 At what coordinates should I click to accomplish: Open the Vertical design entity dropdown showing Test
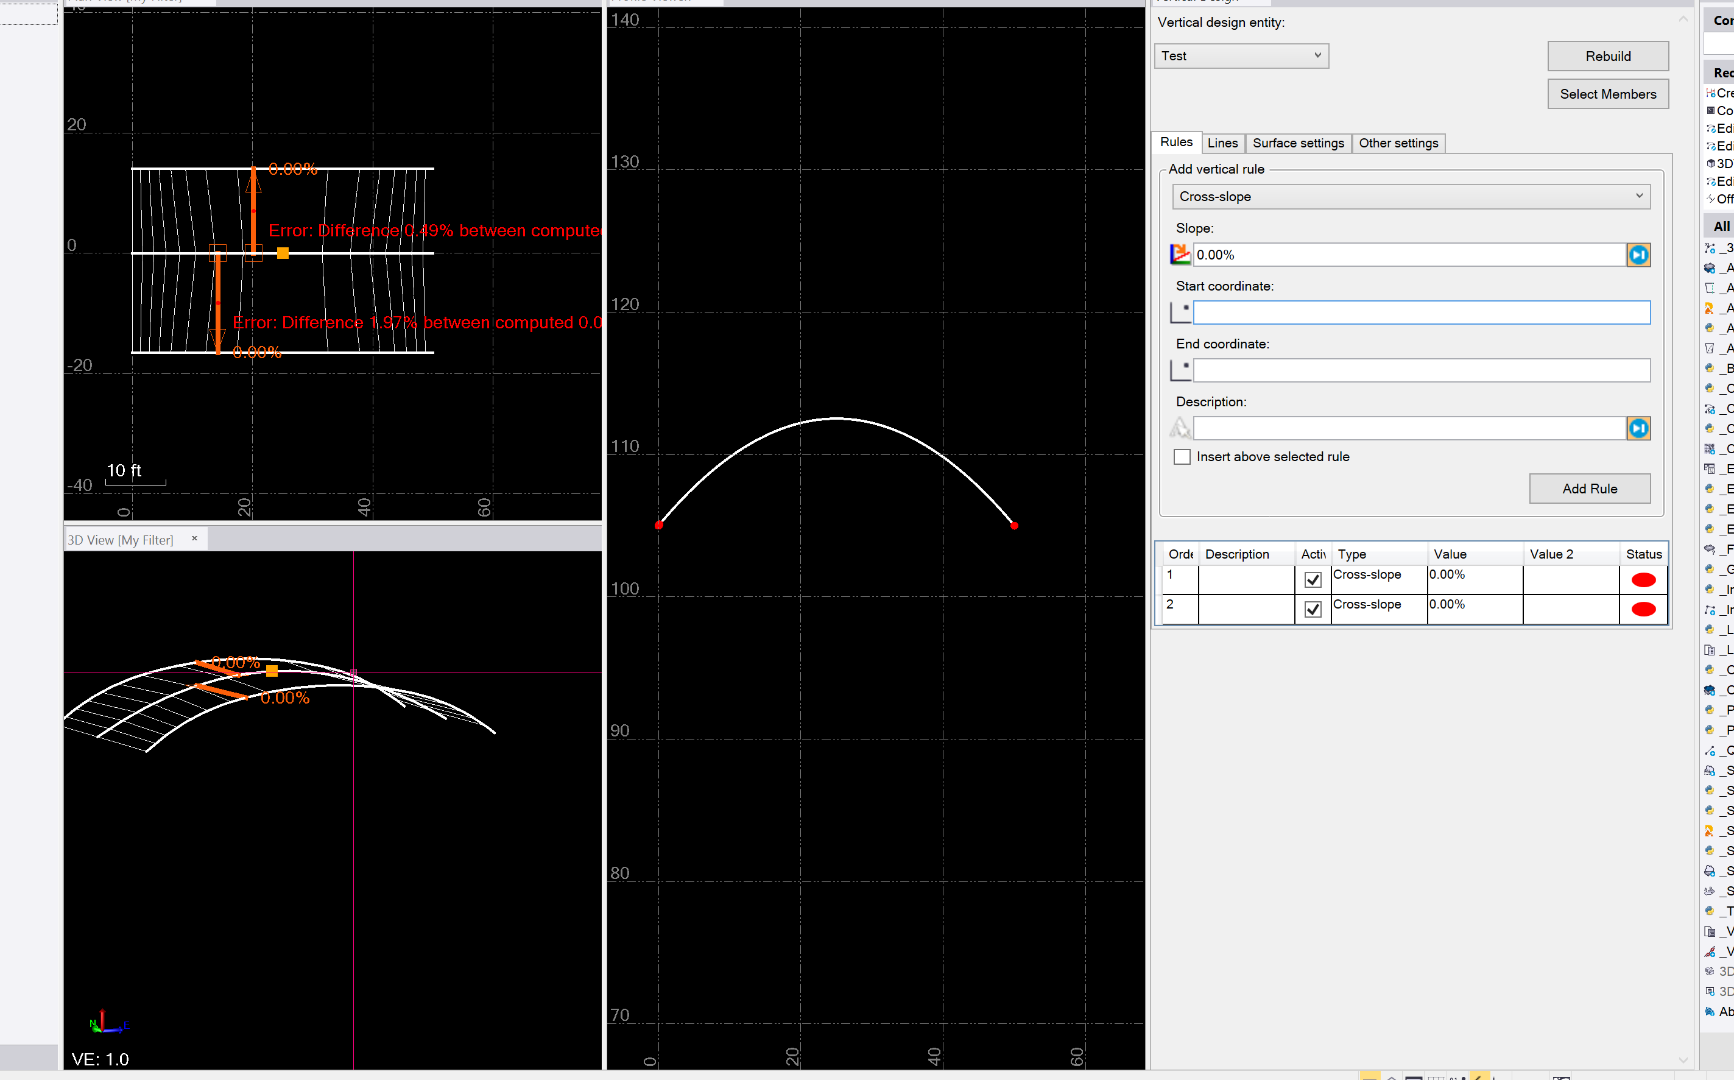tap(1318, 56)
